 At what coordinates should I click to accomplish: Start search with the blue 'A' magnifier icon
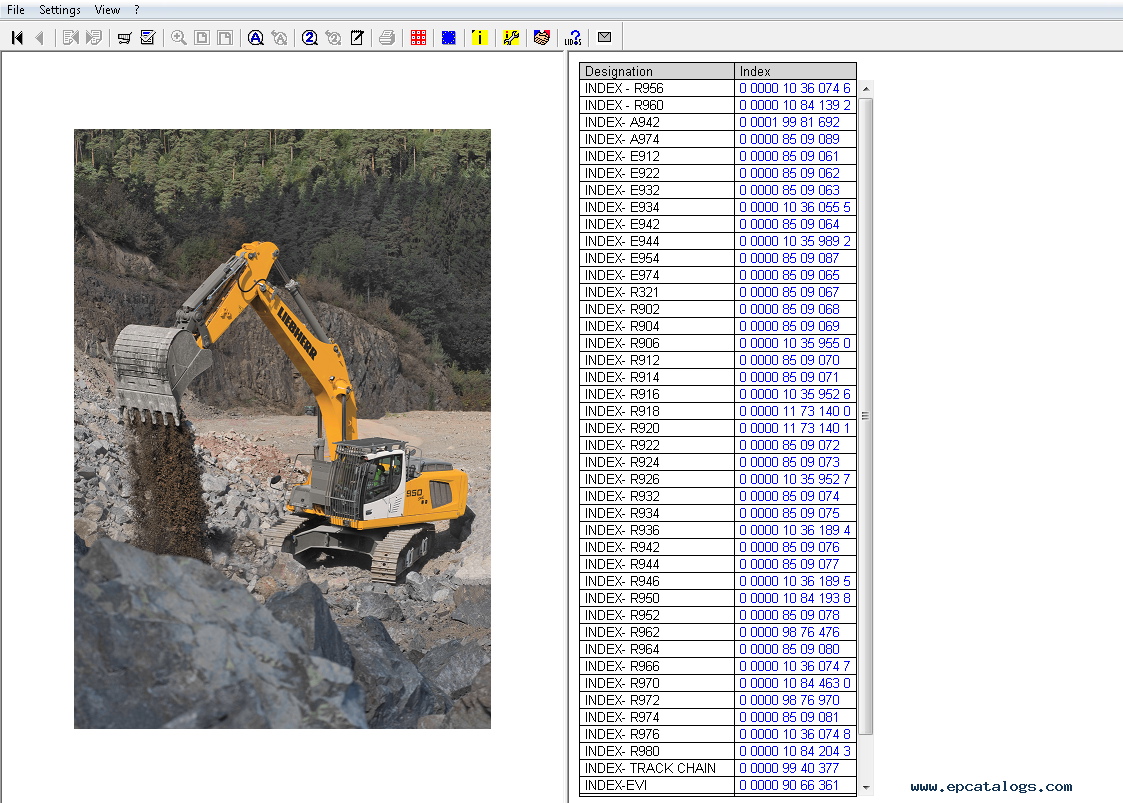(x=256, y=38)
